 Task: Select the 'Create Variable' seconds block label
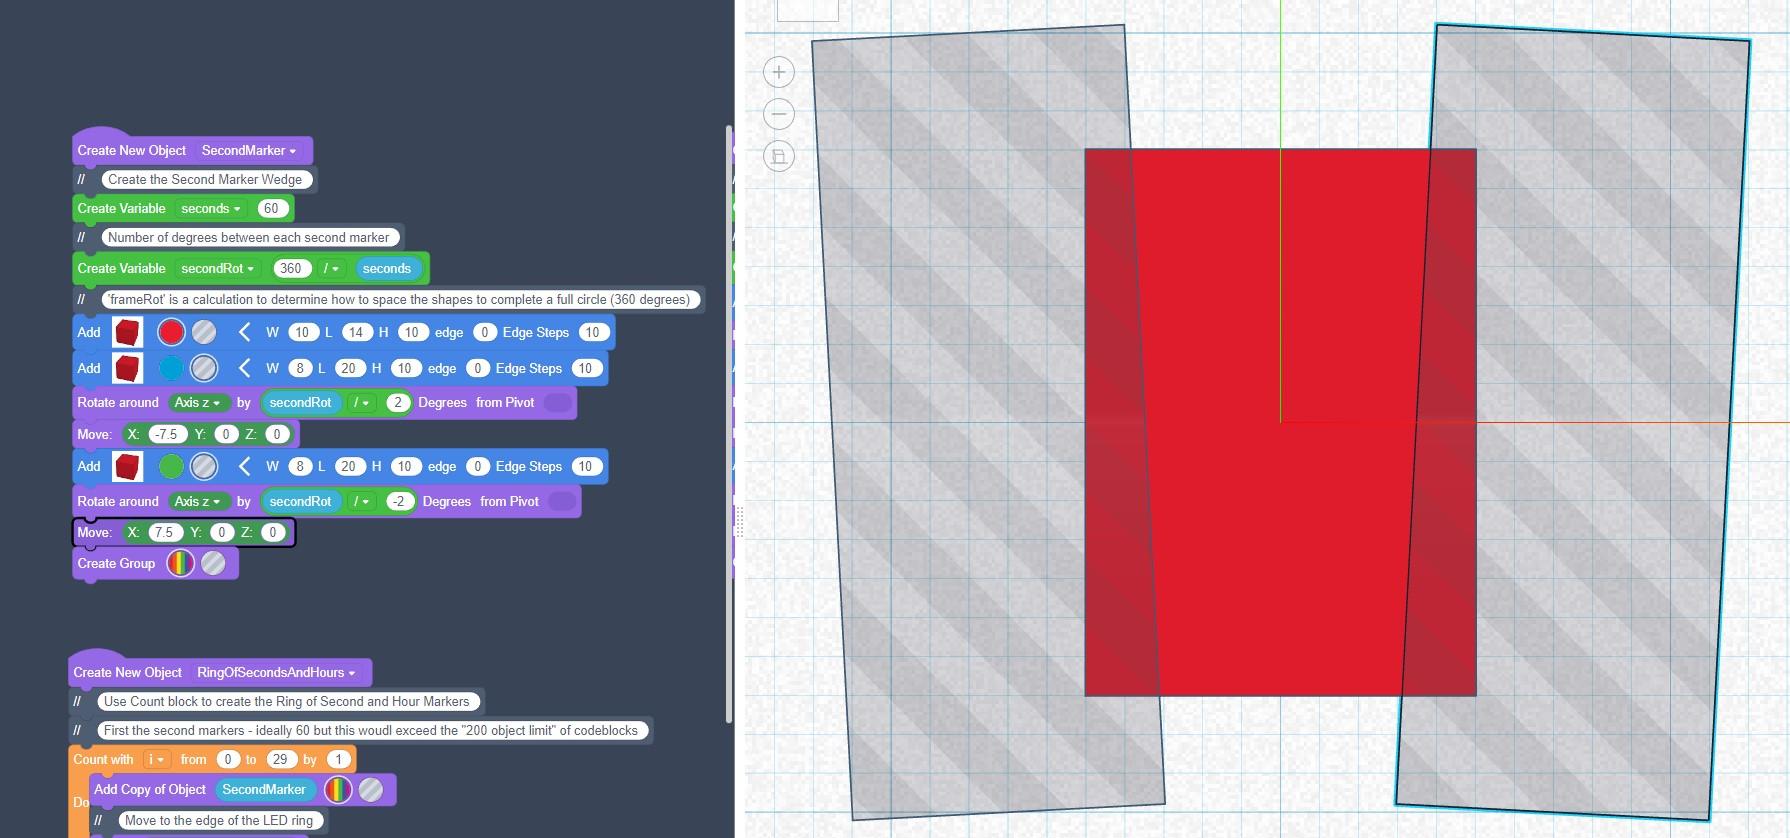coord(122,208)
